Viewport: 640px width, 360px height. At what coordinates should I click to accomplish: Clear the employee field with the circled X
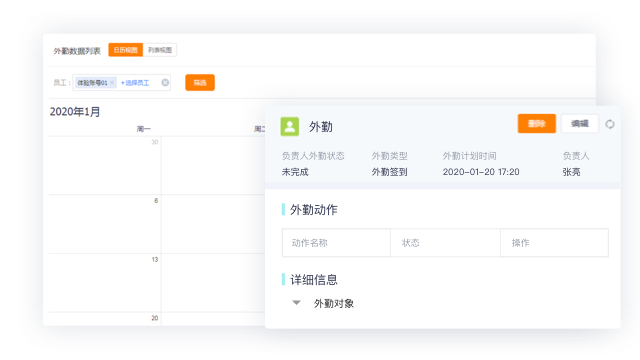click(x=165, y=83)
